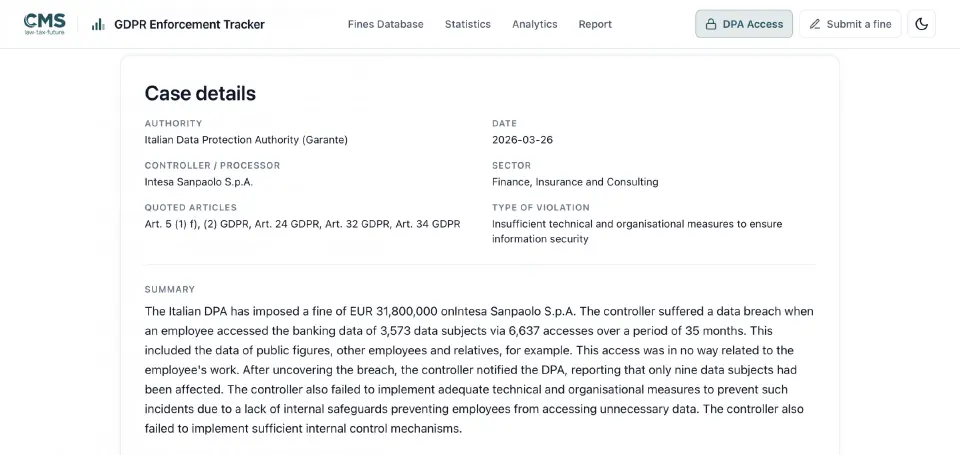960x455 pixels.
Task: Click the CMS law-tax-future logo
Action: click(x=44, y=24)
